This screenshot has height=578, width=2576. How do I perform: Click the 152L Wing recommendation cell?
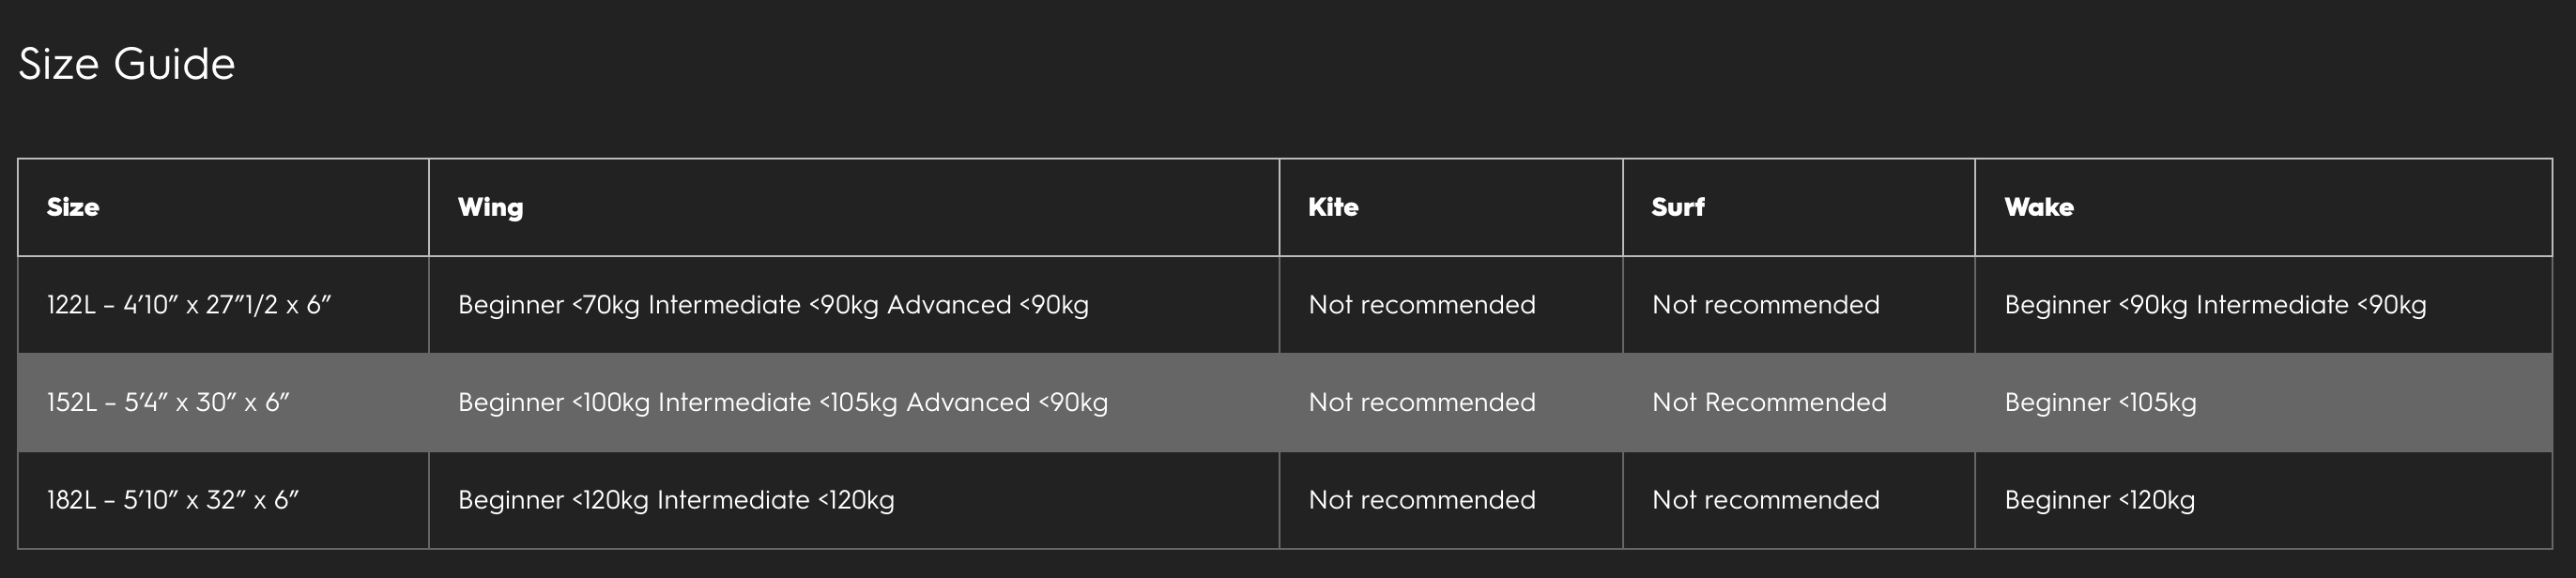783,402
